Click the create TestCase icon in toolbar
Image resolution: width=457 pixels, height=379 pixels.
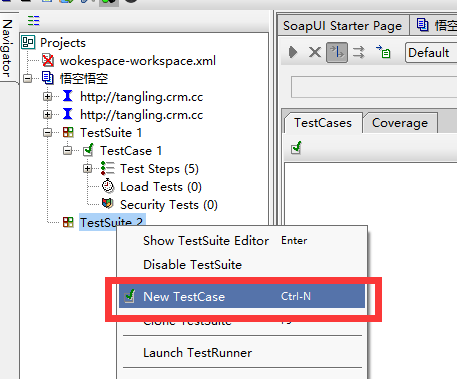[383, 52]
